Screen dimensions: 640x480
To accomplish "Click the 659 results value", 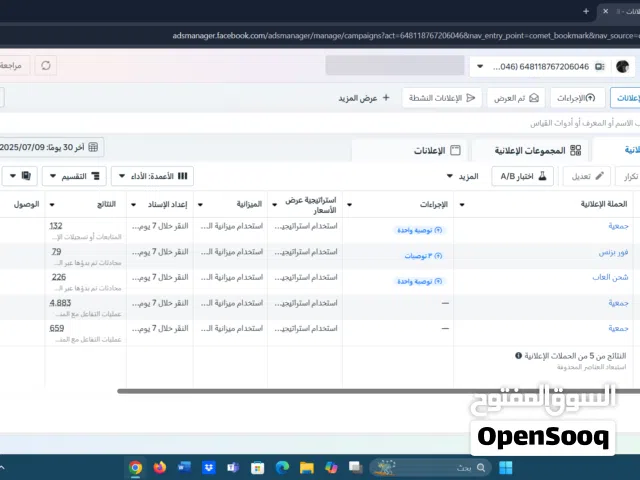I will [x=57, y=328].
